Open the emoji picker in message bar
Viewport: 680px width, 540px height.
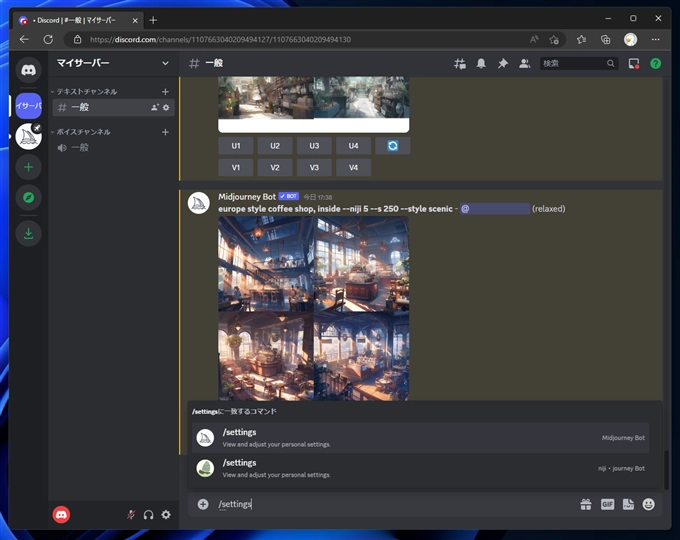[x=649, y=504]
